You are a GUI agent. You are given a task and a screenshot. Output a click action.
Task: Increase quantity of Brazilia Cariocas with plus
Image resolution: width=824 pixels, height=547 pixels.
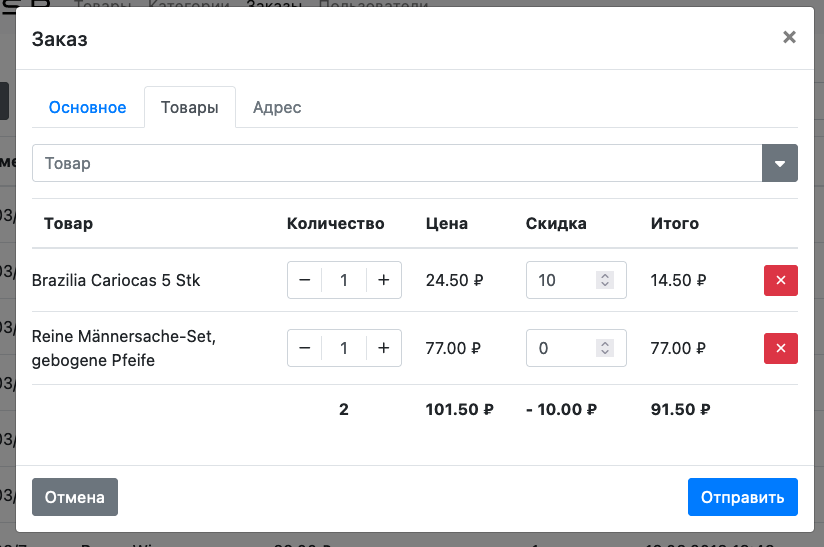click(x=383, y=281)
